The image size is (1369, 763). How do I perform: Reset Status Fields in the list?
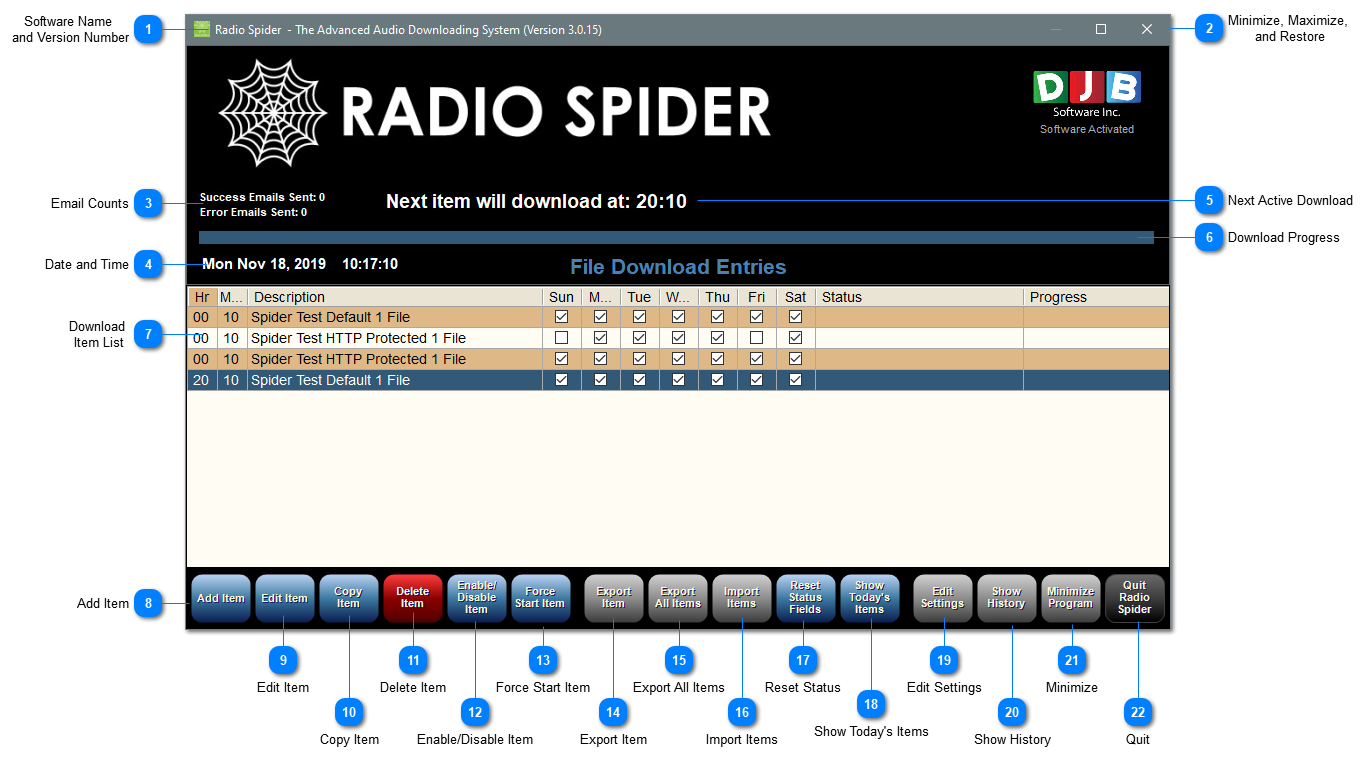point(805,599)
